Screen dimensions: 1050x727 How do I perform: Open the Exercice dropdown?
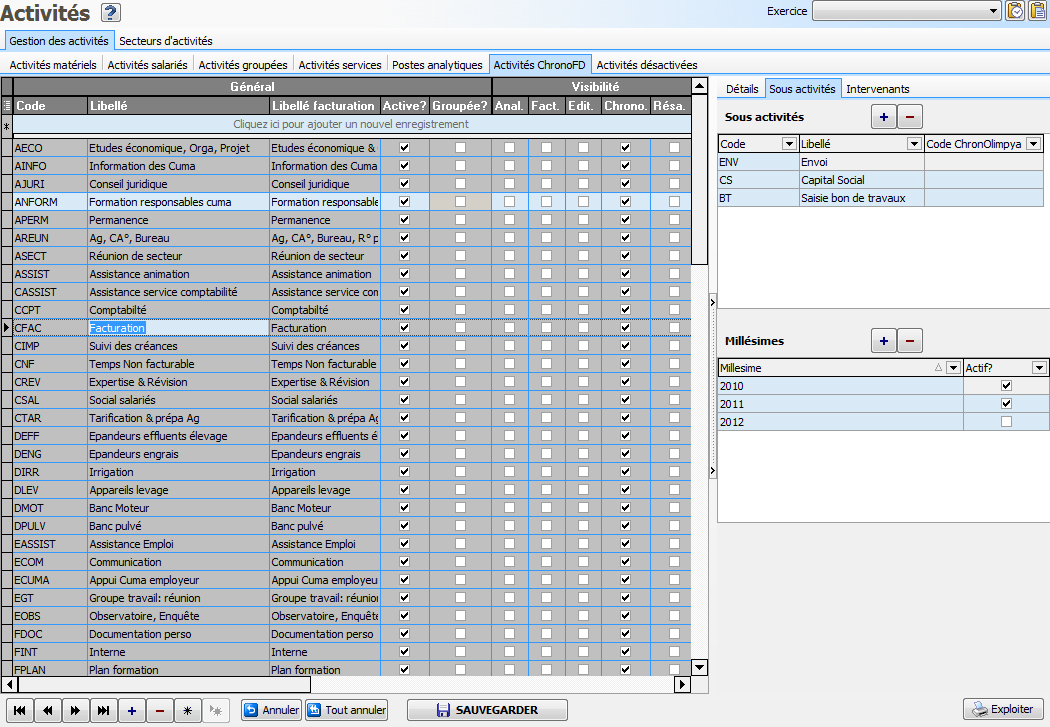tap(994, 11)
